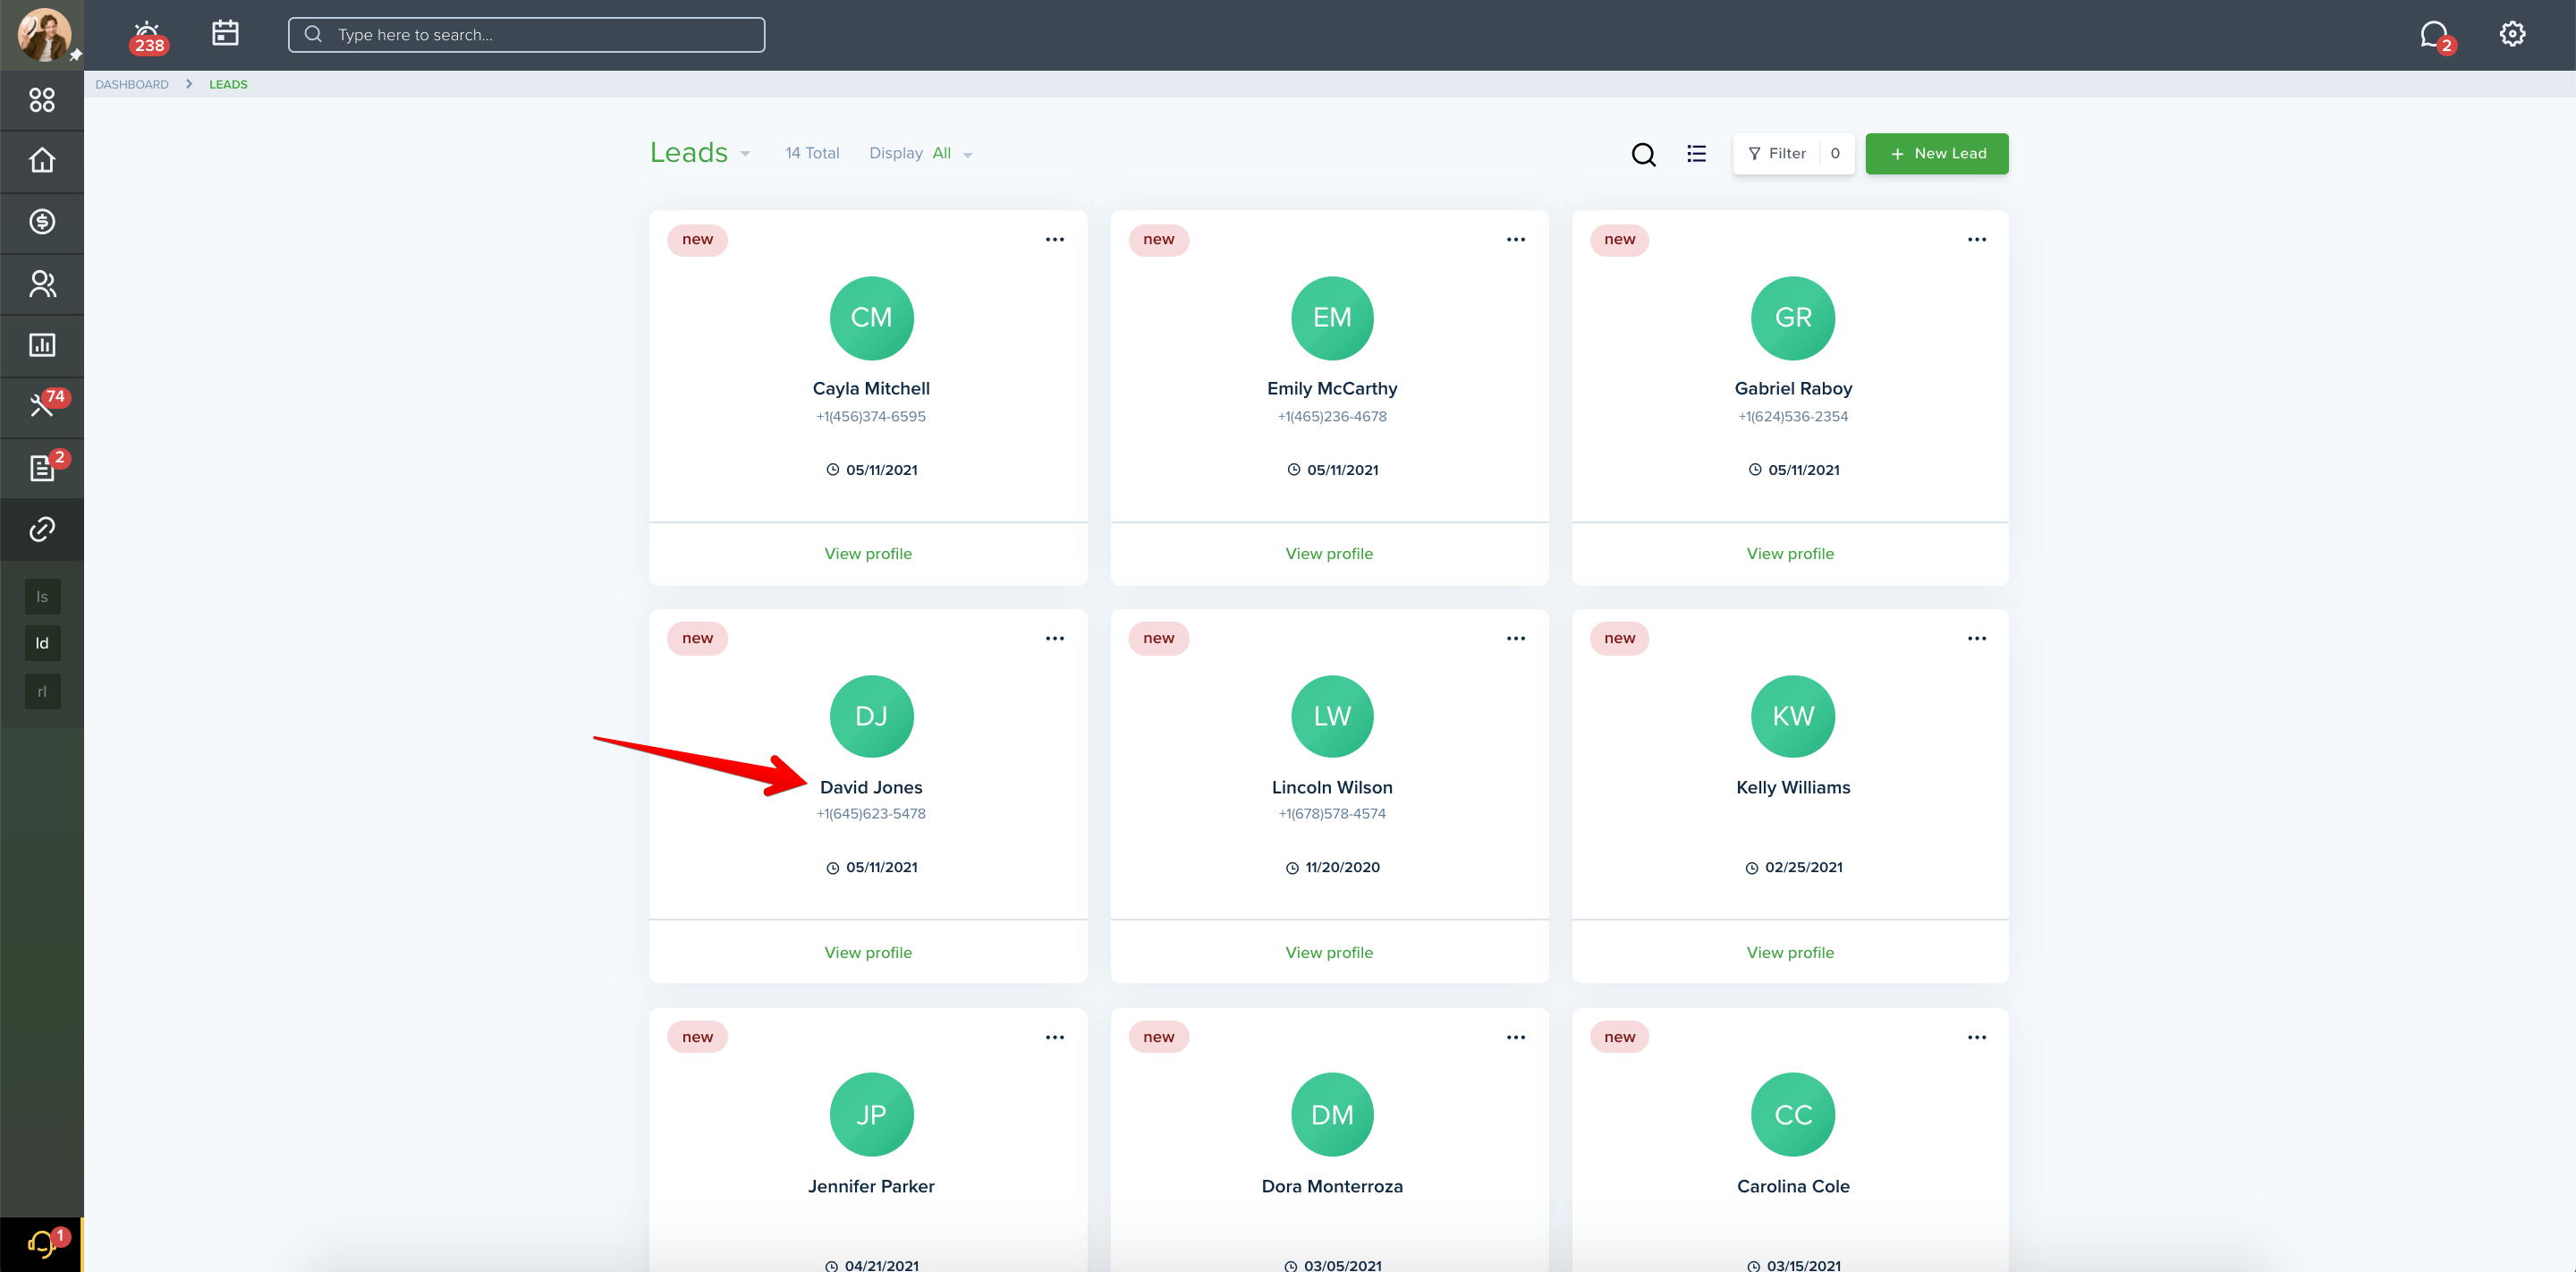2576x1272 pixels.
Task: Click the New Lead button
Action: pyautogui.click(x=1936, y=154)
